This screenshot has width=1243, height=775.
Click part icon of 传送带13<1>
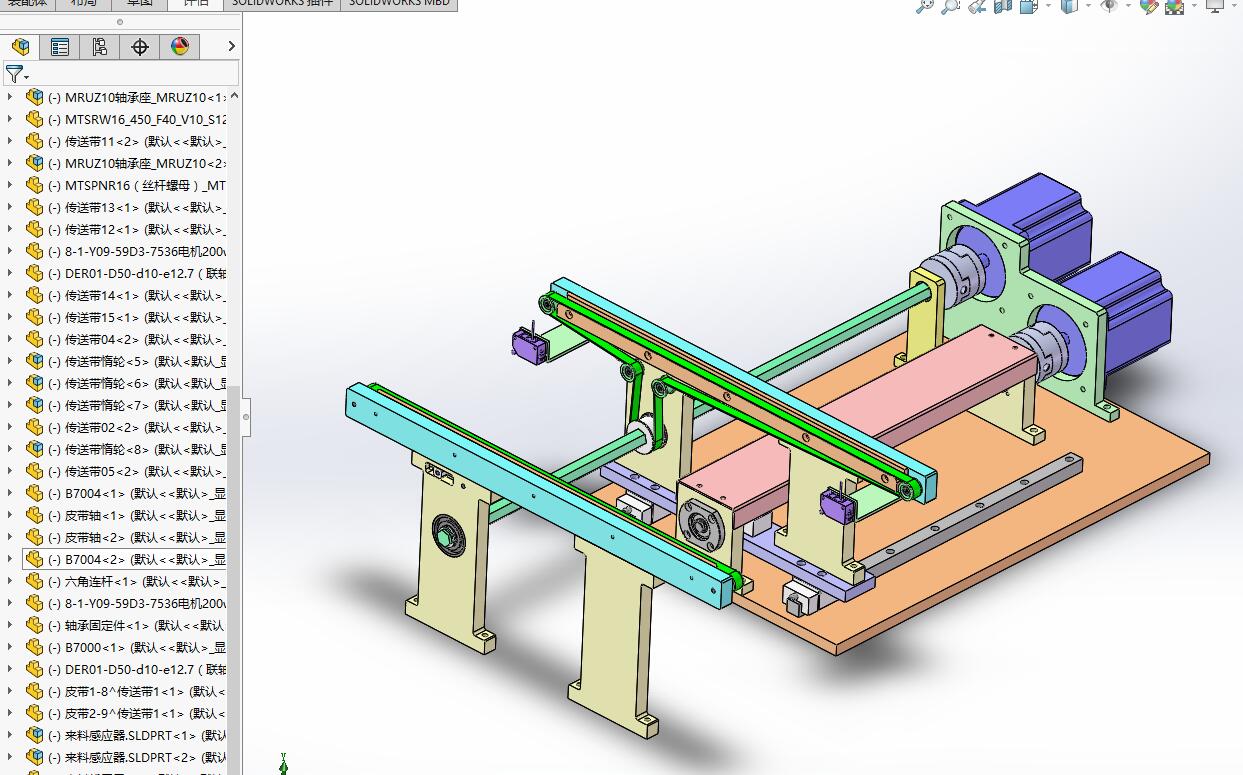click(35, 207)
